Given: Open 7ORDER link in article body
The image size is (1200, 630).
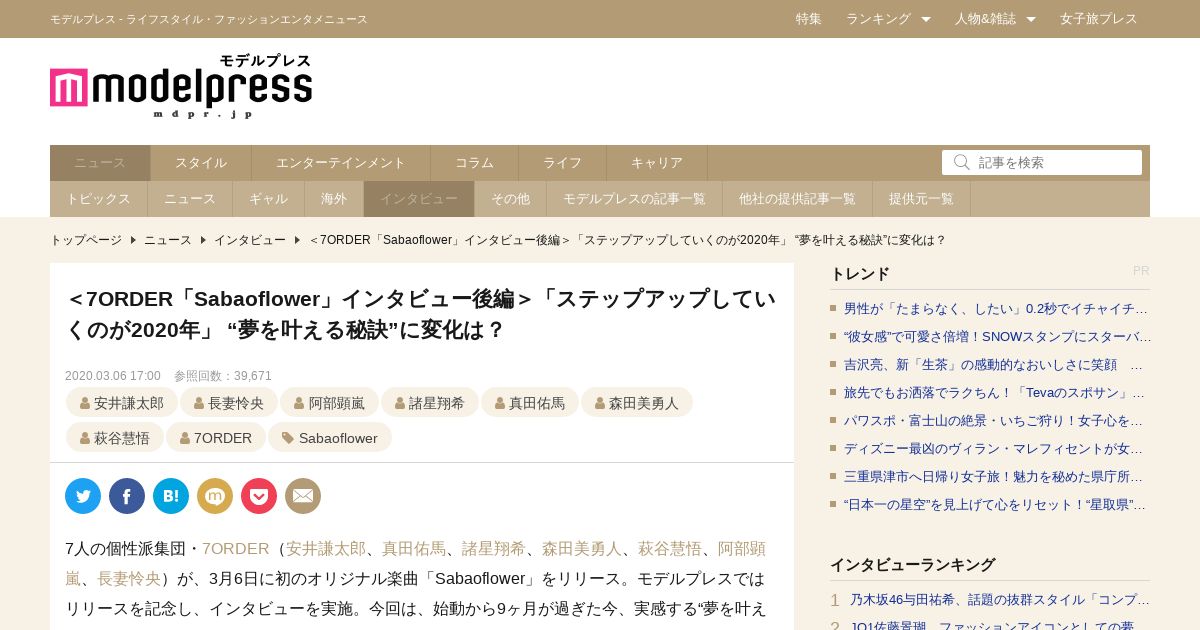Looking at the screenshot, I should (x=236, y=548).
